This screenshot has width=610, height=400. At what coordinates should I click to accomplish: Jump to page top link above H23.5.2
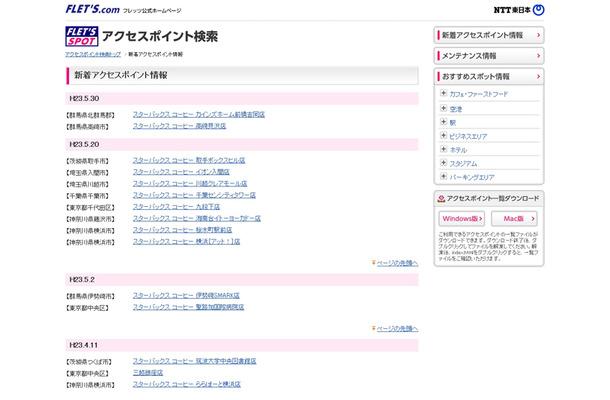[395, 263]
